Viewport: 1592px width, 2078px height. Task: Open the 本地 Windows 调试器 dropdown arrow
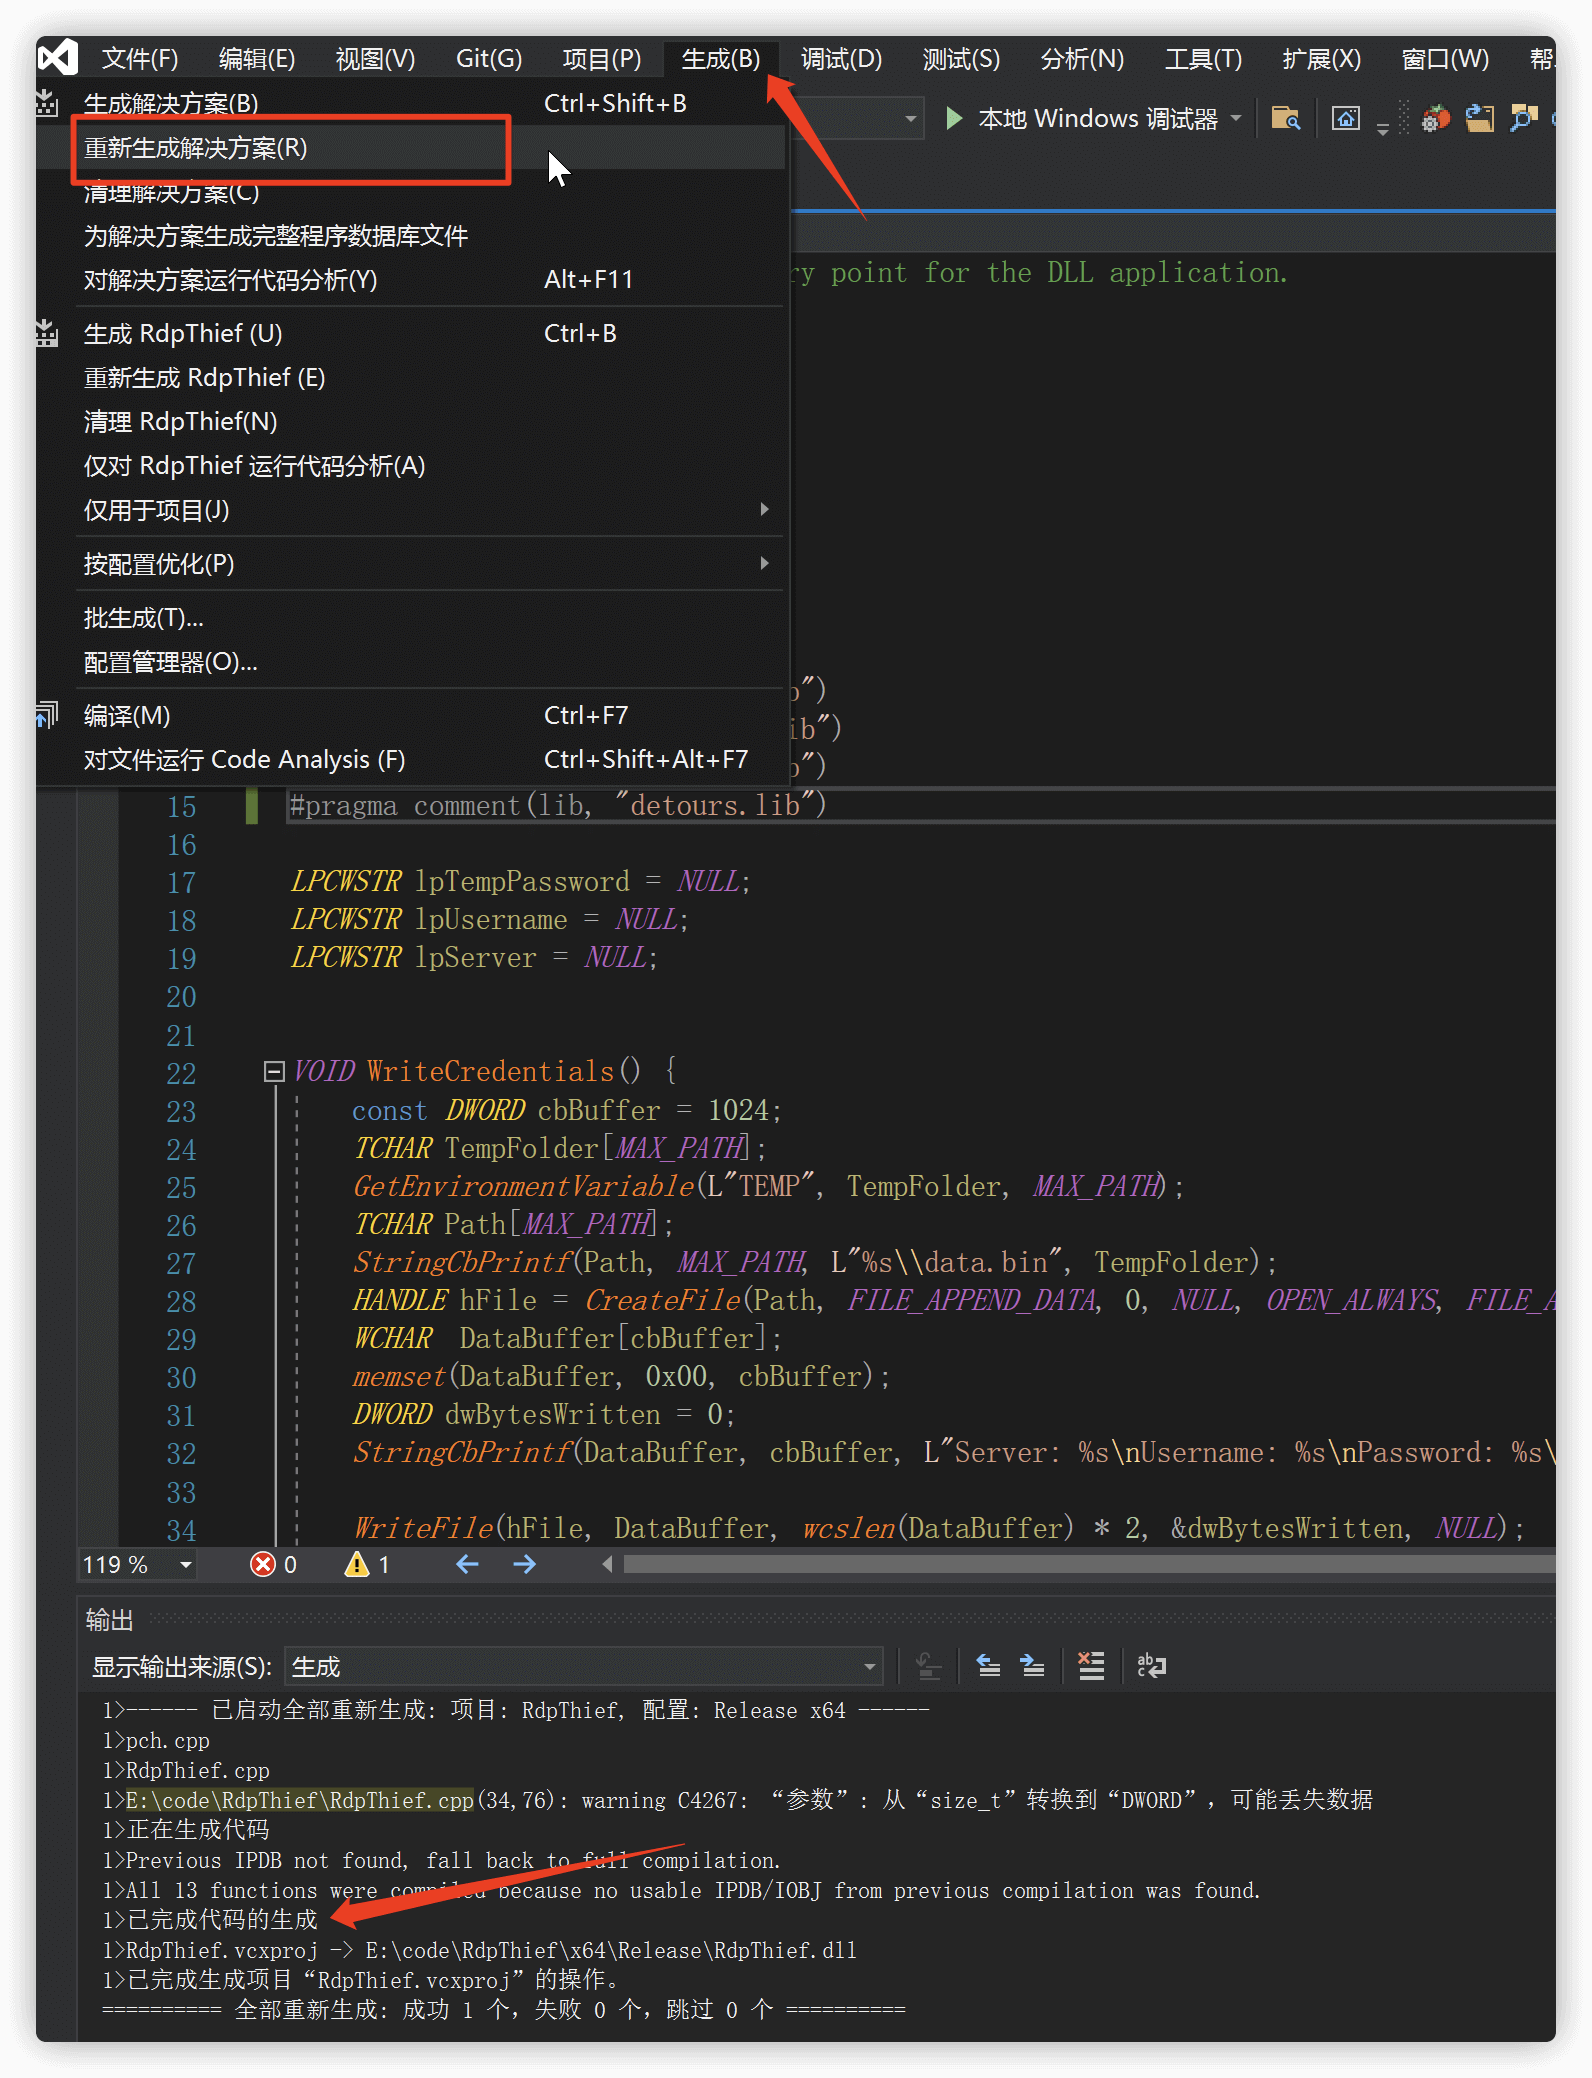click(x=1236, y=118)
